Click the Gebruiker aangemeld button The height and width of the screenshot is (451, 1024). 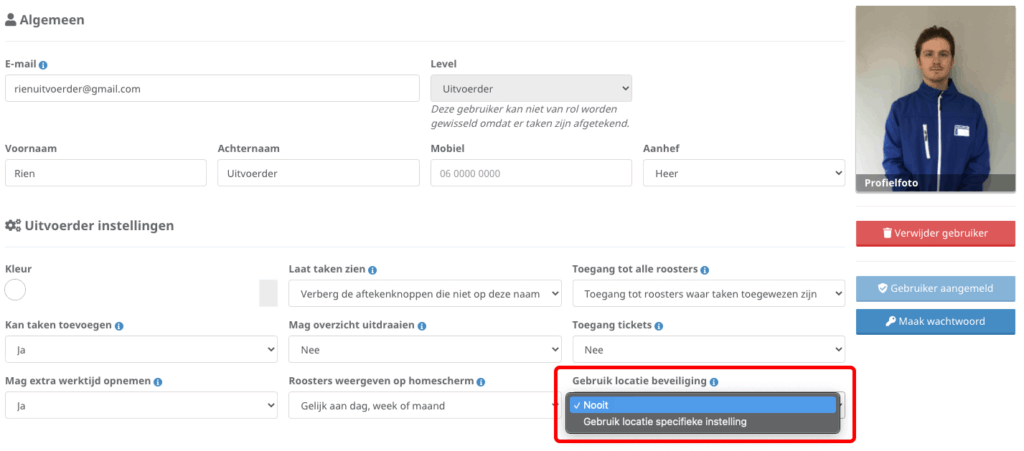click(935, 288)
